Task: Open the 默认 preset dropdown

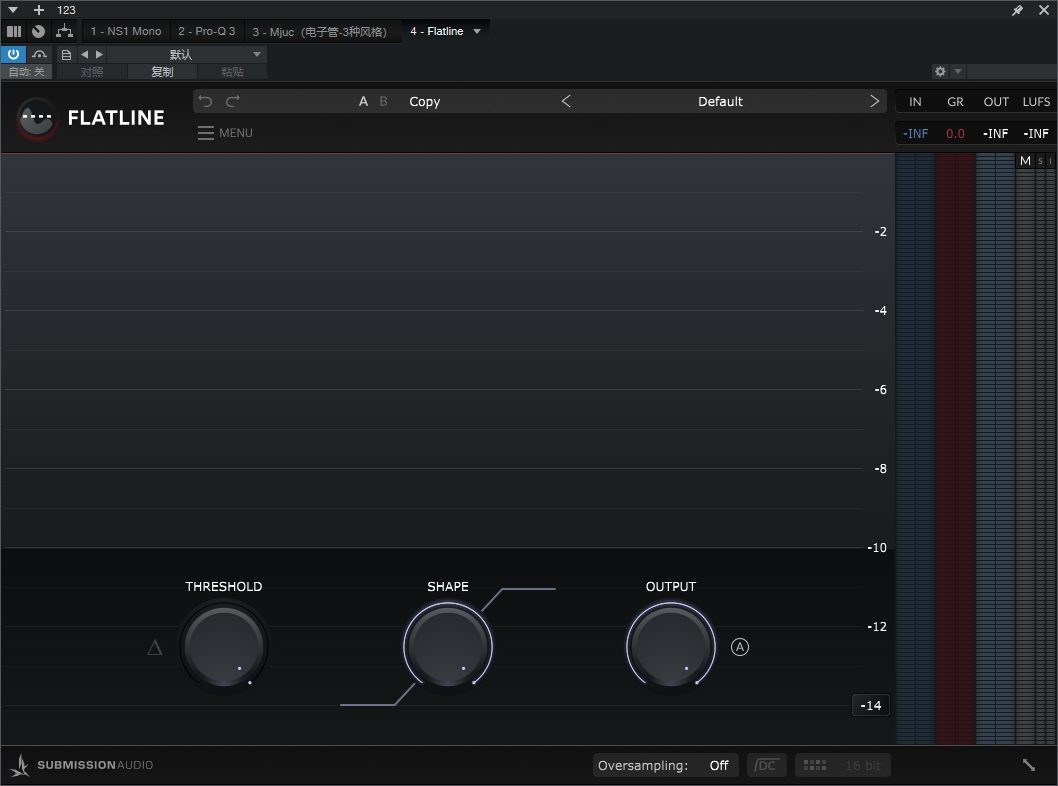Action: tap(186, 54)
